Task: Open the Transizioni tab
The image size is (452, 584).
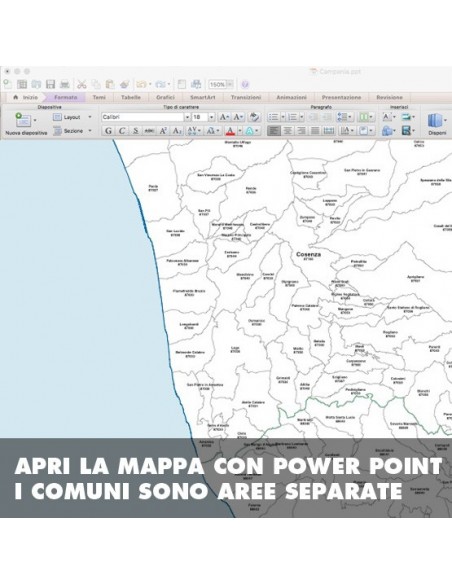Action: 246,98
